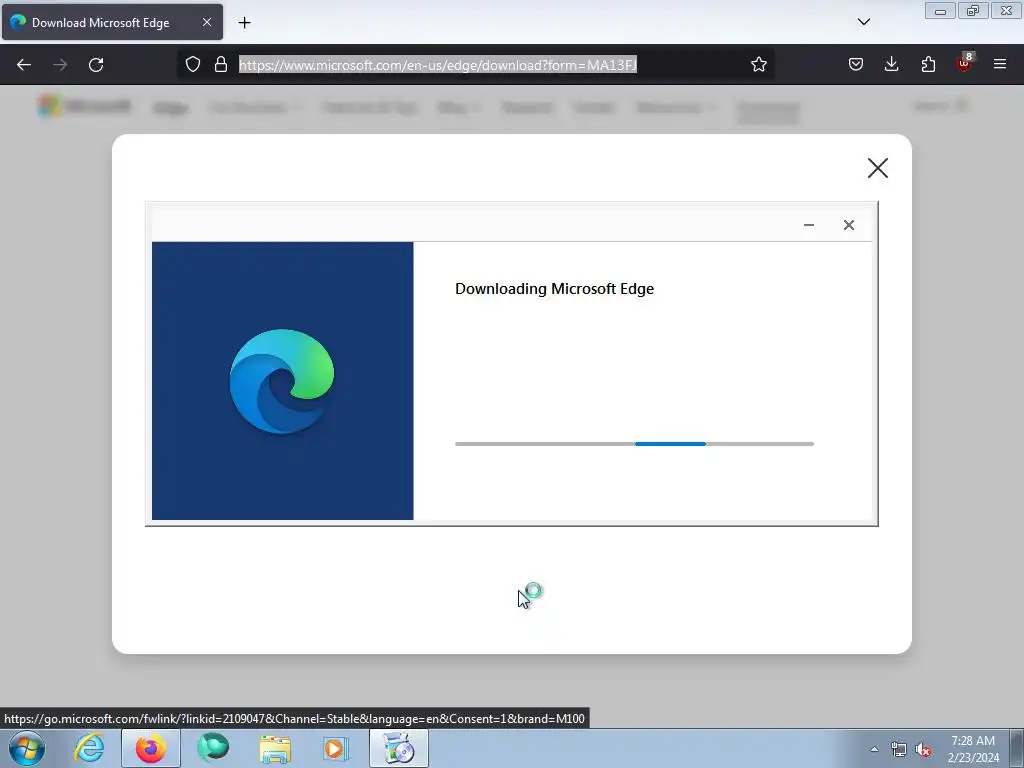
Task: List all tabs dropdown arrow
Action: click(863, 22)
